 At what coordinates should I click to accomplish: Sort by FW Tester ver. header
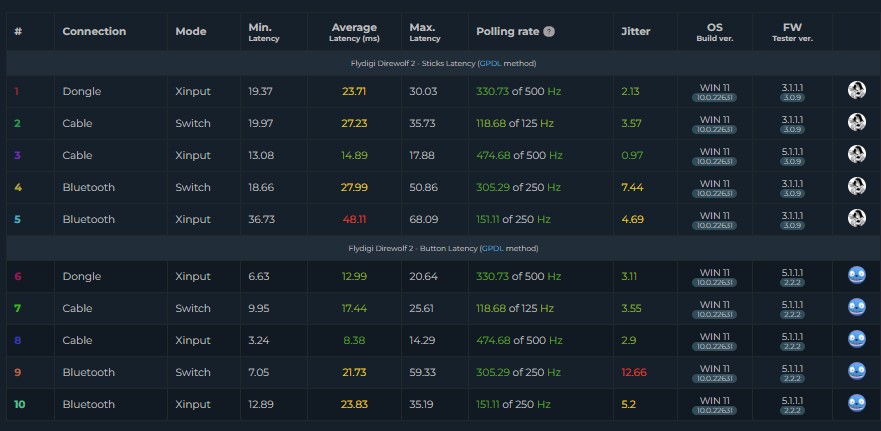tap(792, 32)
